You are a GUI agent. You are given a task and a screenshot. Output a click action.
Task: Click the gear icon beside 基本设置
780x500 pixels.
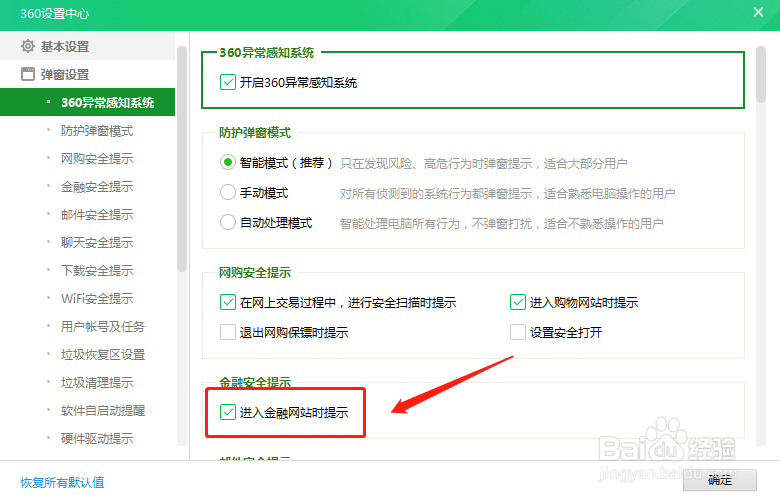tap(28, 46)
